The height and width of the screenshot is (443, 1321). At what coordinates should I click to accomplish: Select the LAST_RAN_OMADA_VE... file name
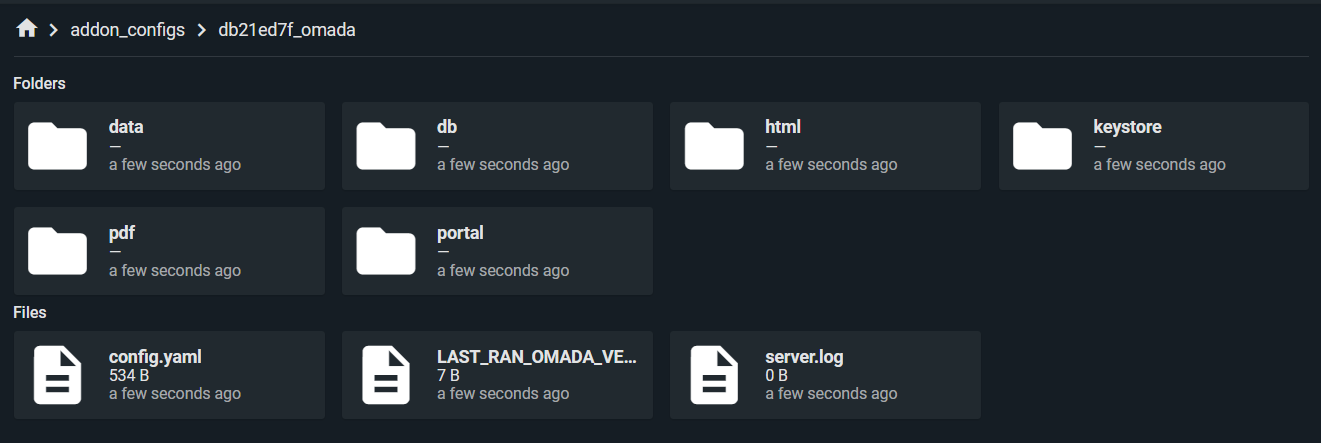(536, 357)
